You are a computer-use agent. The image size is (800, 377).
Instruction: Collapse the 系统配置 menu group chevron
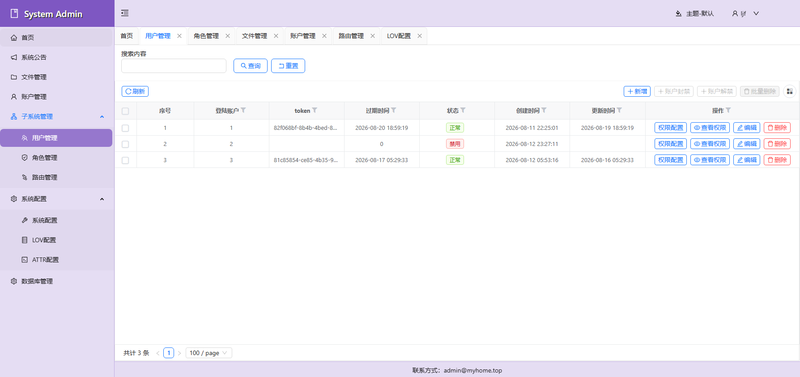[102, 199]
